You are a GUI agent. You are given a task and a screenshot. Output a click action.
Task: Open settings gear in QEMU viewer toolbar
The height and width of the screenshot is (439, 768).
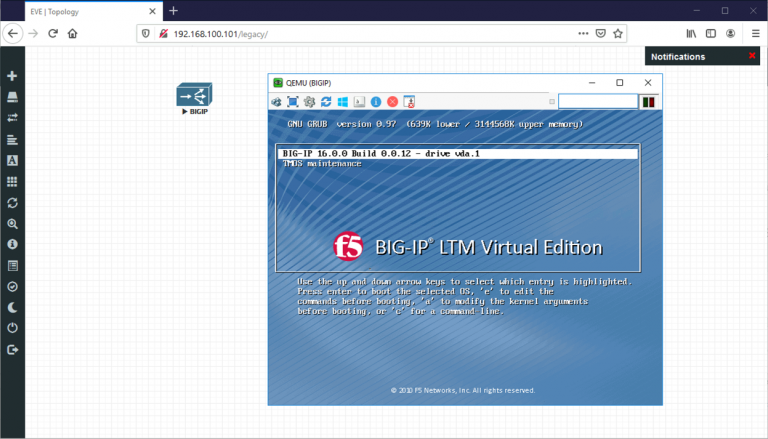pos(309,101)
